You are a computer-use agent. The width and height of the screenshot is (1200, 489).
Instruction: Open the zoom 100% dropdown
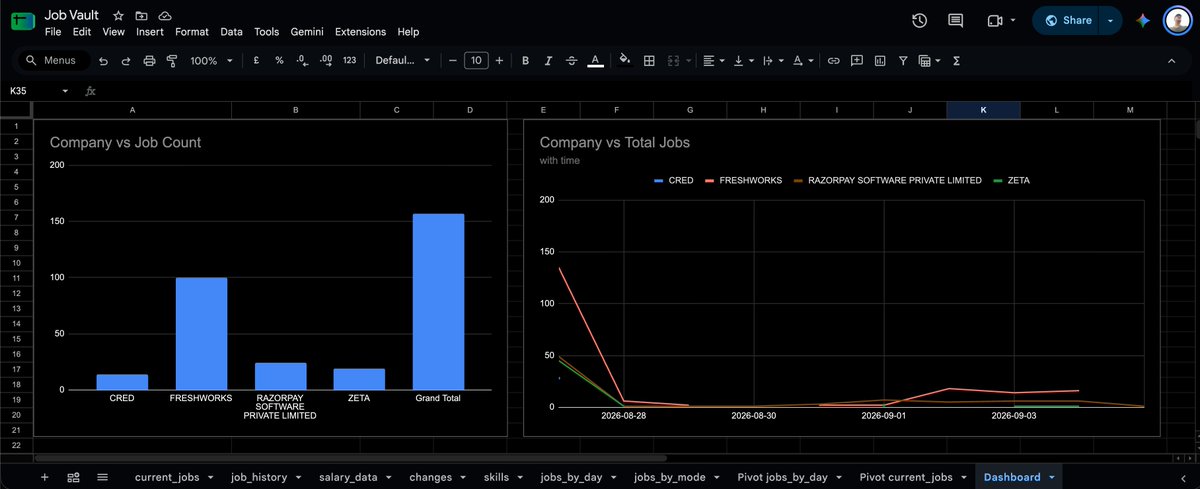[x=211, y=61]
